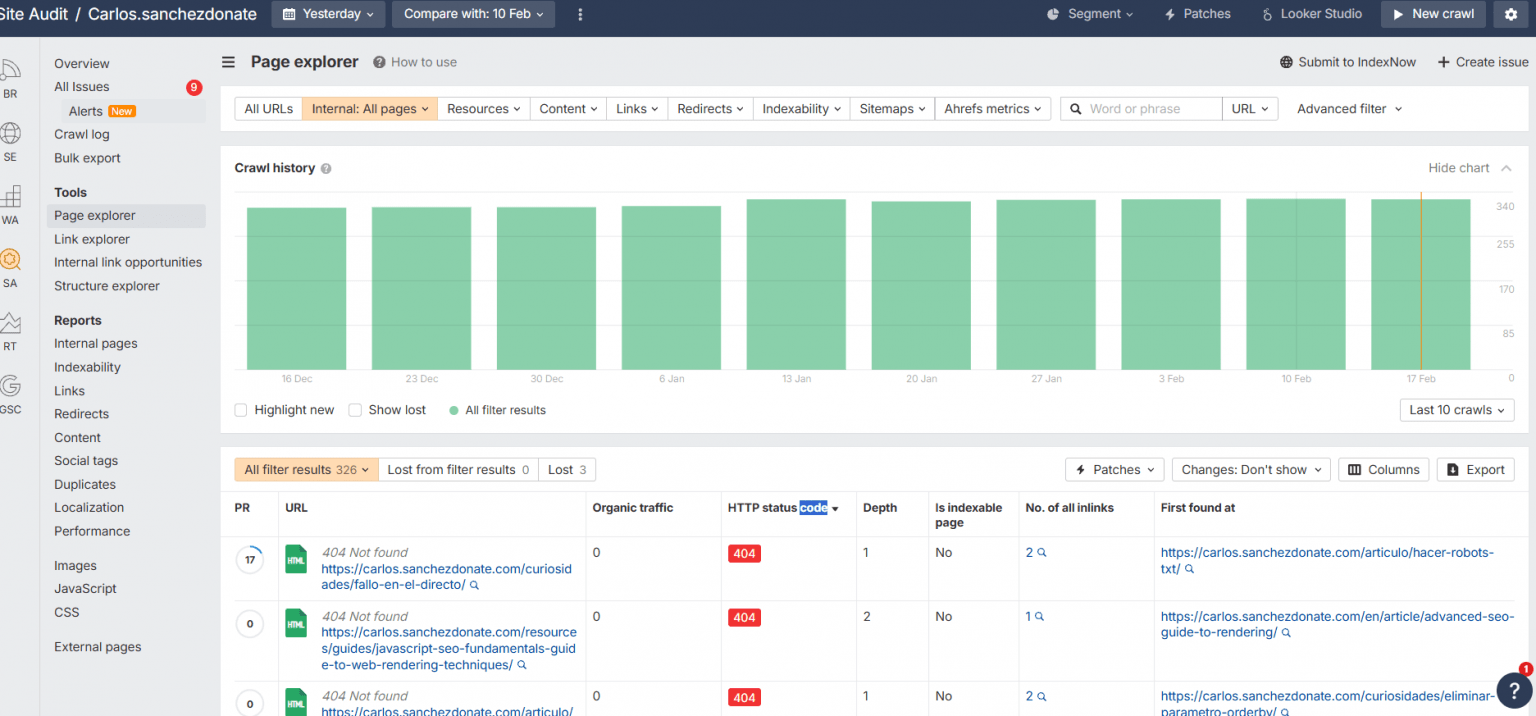This screenshot has width=1536, height=716.
Task: Click the magnifier next to fallo-en-el-directo URL
Action: click(475, 585)
